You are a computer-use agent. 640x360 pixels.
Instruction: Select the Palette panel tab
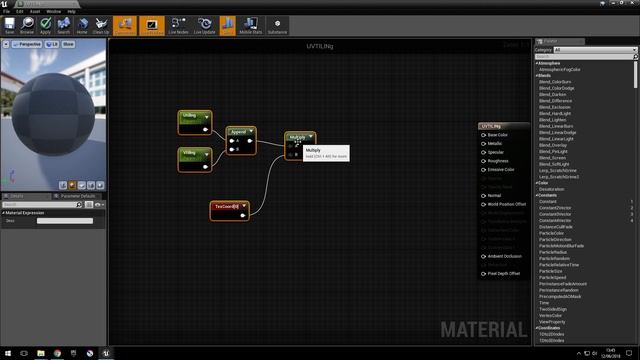pyautogui.click(x=560, y=41)
